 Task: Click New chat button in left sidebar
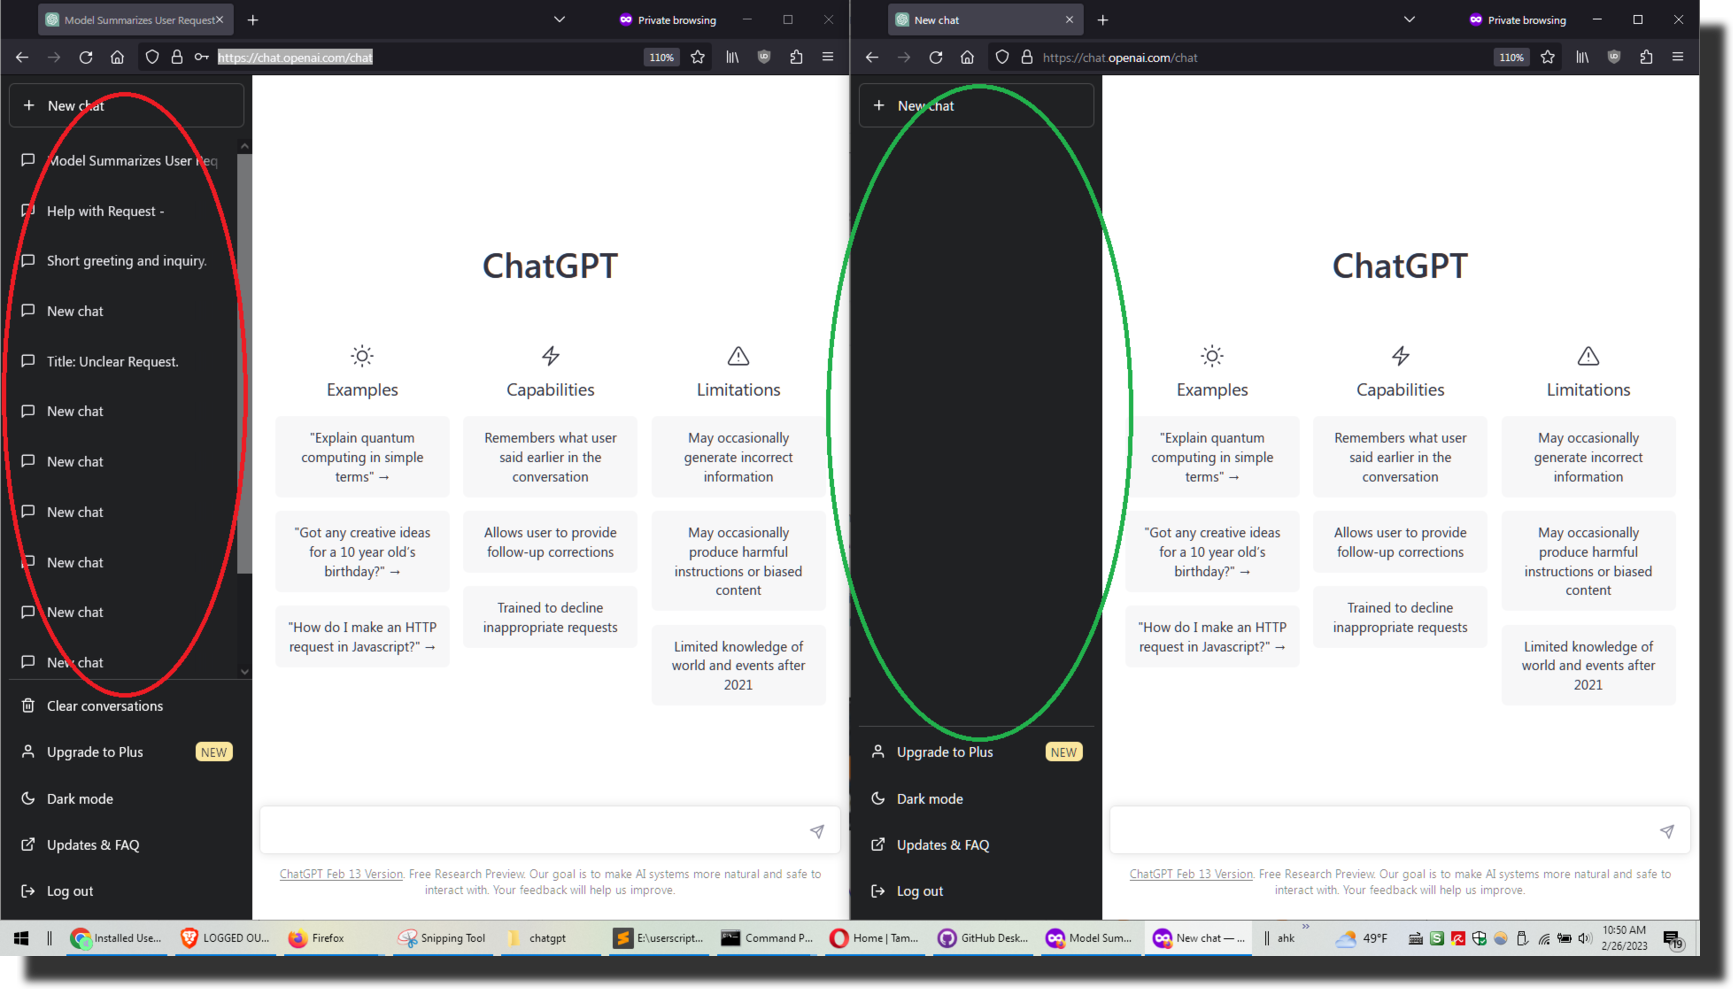pyautogui.click(x=126, y=105)
